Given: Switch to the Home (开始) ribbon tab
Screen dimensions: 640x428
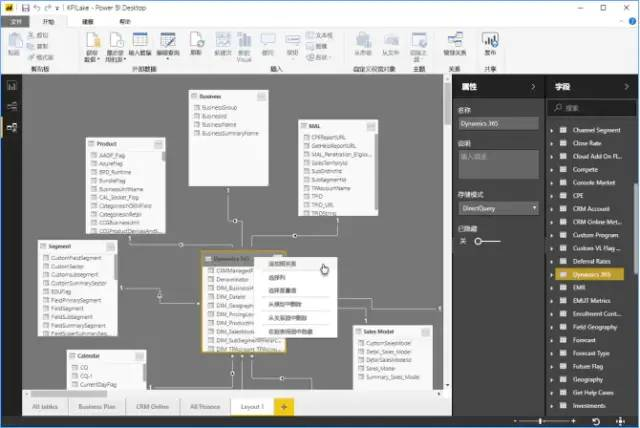Looking at the screenshot, I should pos(48,22).
